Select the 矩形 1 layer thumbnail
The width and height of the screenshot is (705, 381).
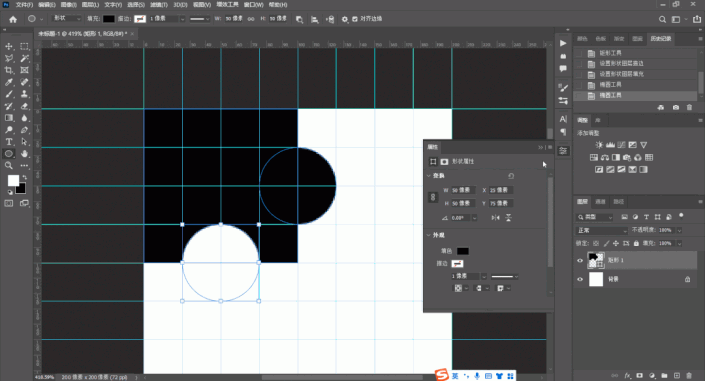[596, 260]
